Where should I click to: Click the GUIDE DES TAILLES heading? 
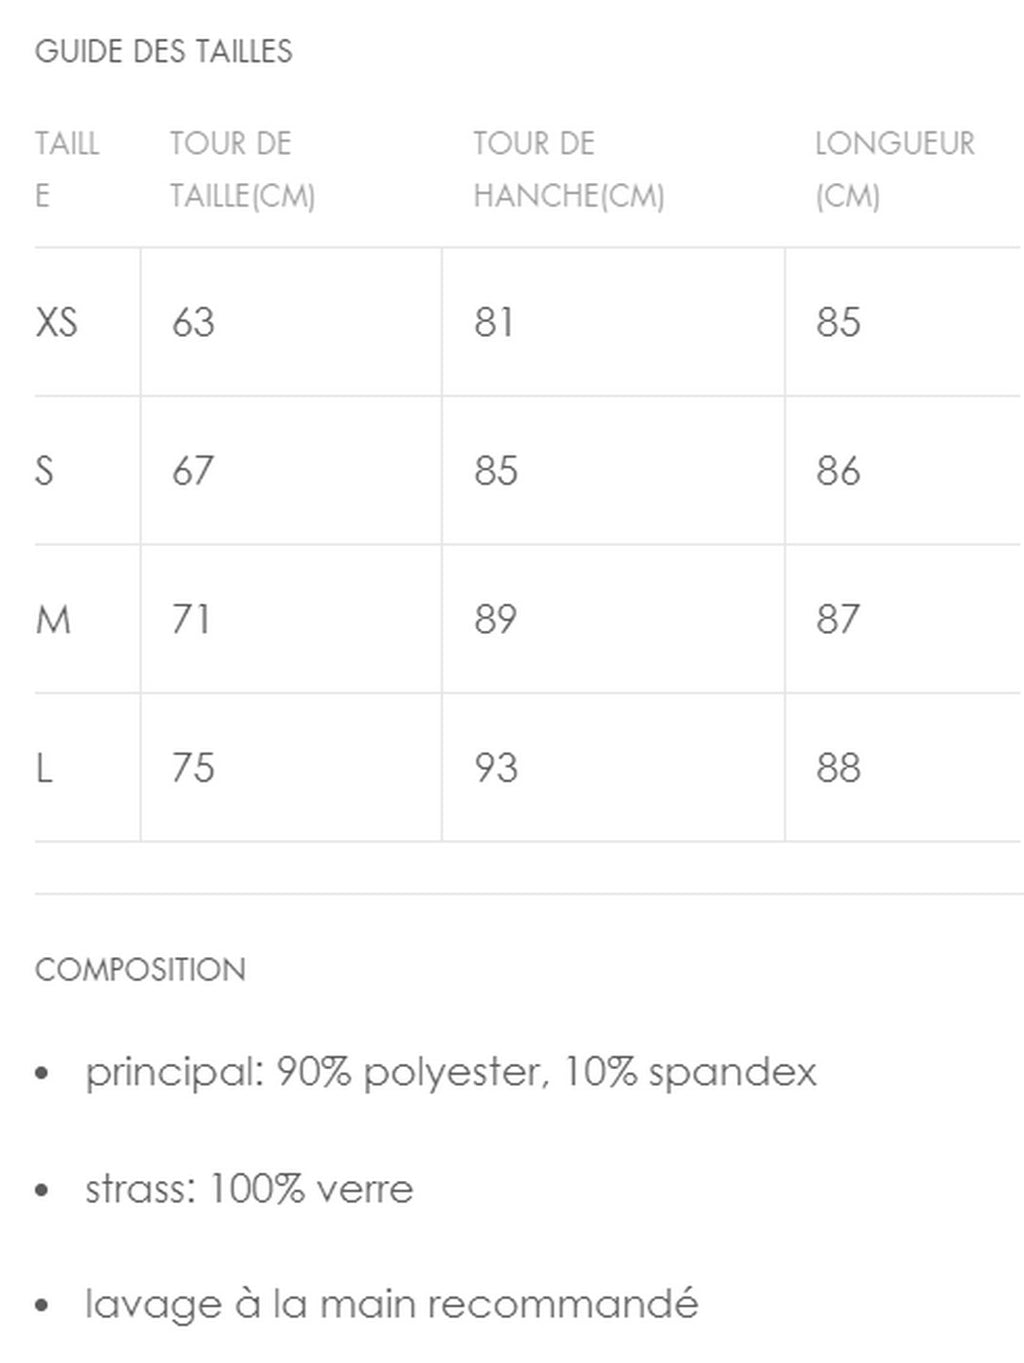pos(164,51)
